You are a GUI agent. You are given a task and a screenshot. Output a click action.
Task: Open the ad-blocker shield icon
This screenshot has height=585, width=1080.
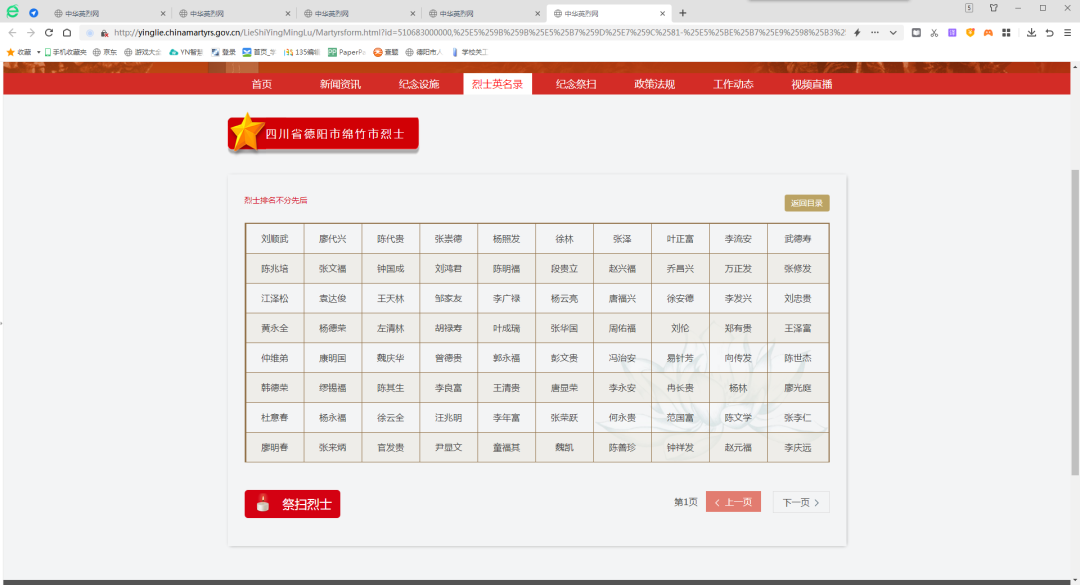(970, 31)
